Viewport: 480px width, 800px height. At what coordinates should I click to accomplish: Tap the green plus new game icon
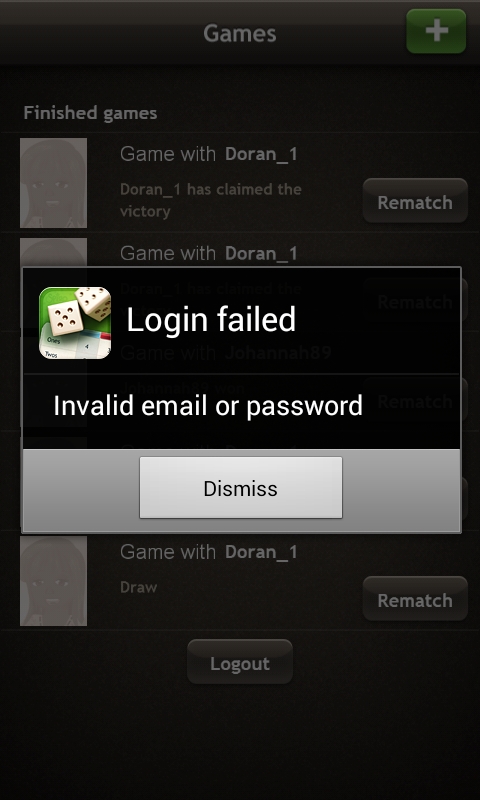(436, 31)
